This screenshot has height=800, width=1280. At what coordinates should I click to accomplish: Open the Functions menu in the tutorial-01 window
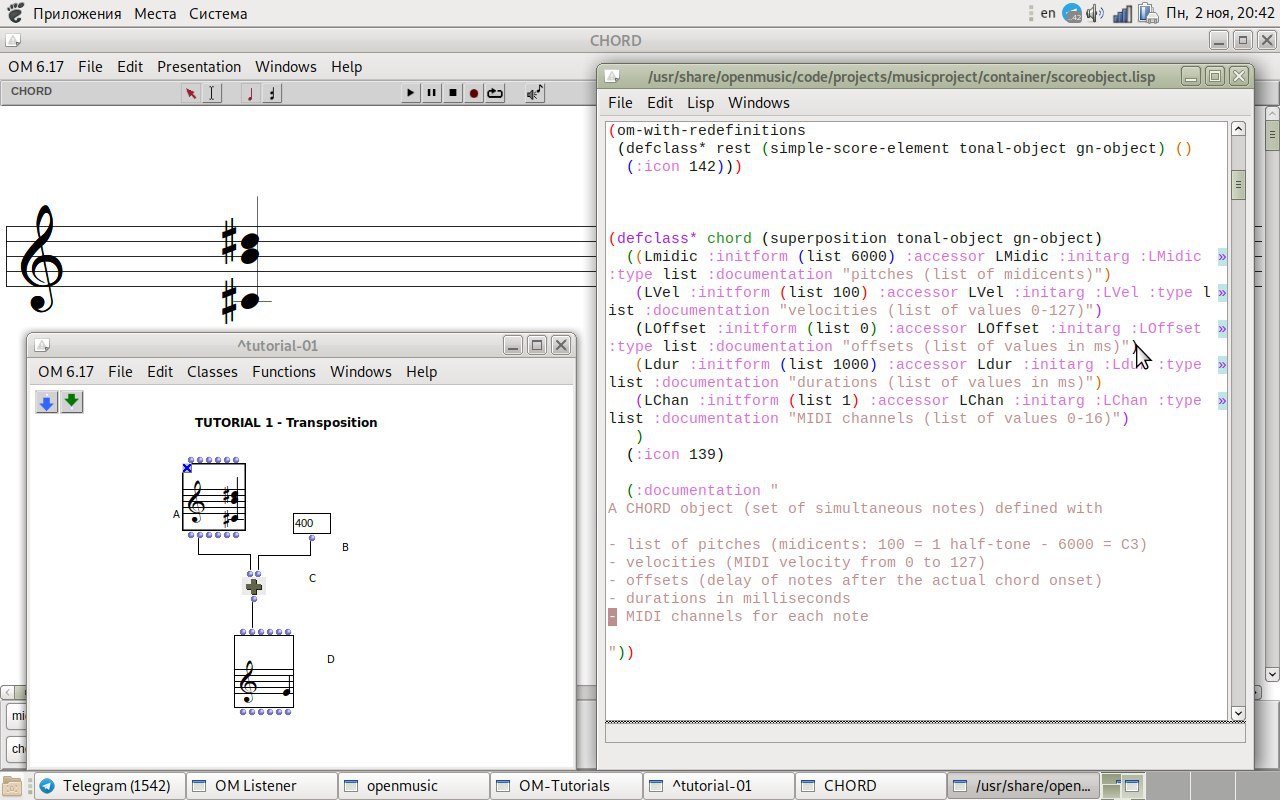click(x=284, y=372)
